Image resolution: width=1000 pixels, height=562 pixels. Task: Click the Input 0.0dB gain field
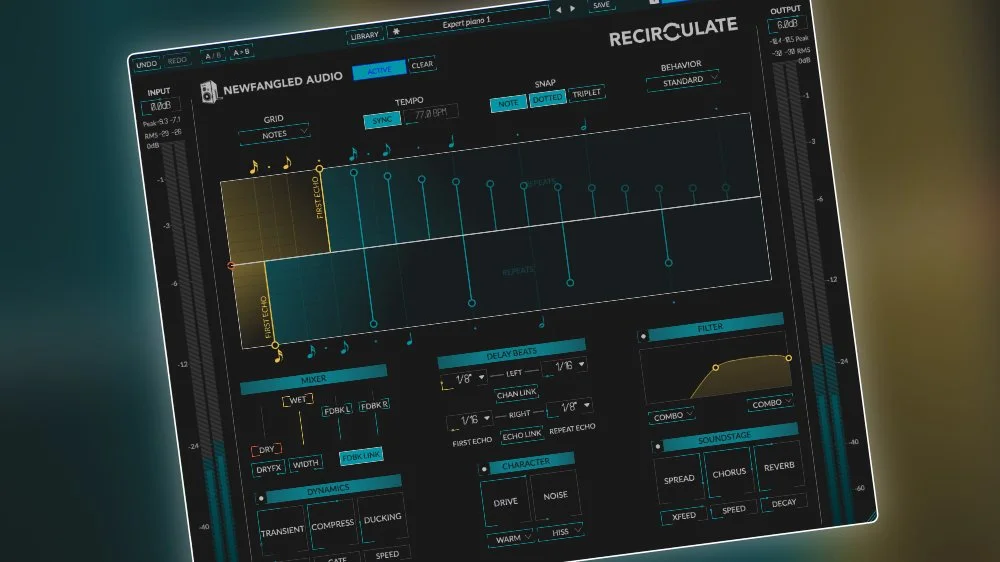160,106
